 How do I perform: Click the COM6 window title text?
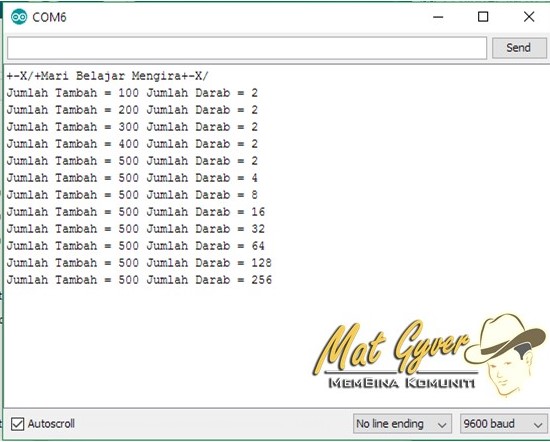coord(49,17)
